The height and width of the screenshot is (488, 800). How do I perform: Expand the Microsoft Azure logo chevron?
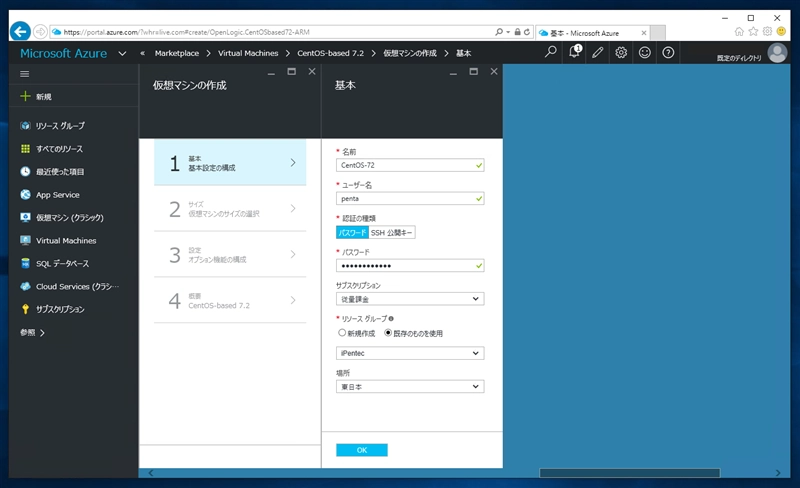point(122,53)
